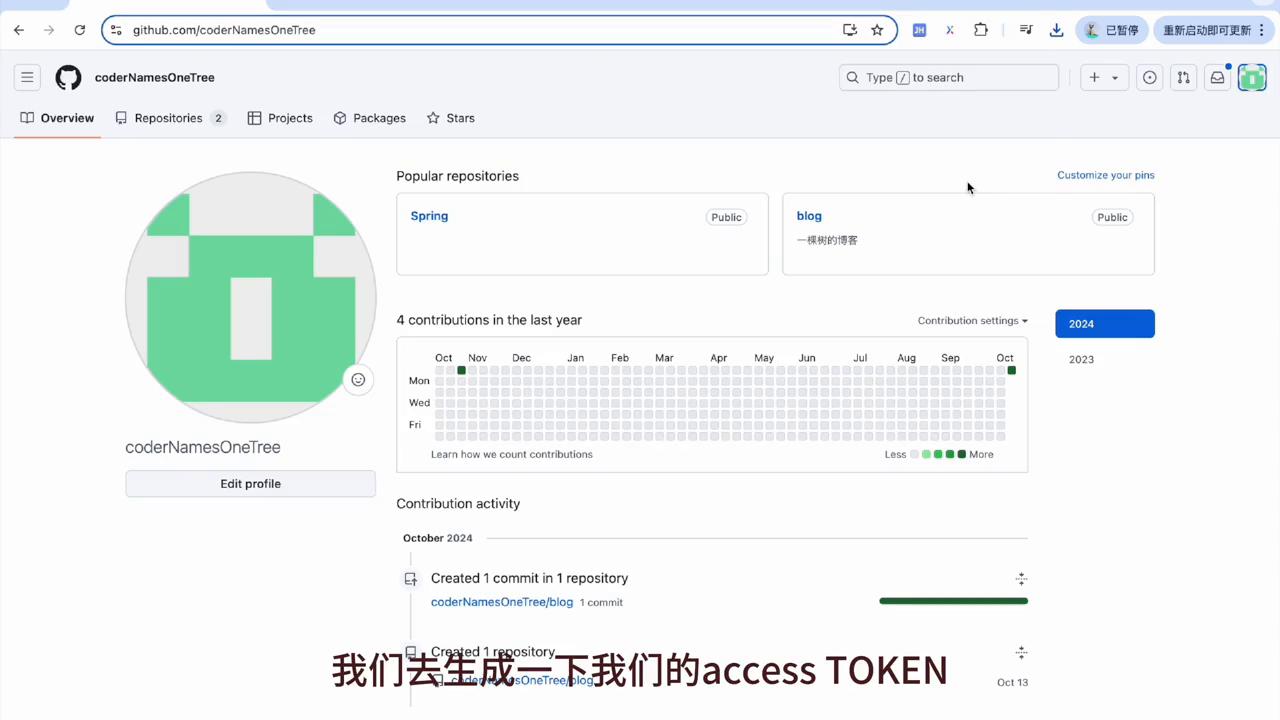Select the darkest green square in the contribution legend
1280x720 pixels.
(x=961, y=454)
